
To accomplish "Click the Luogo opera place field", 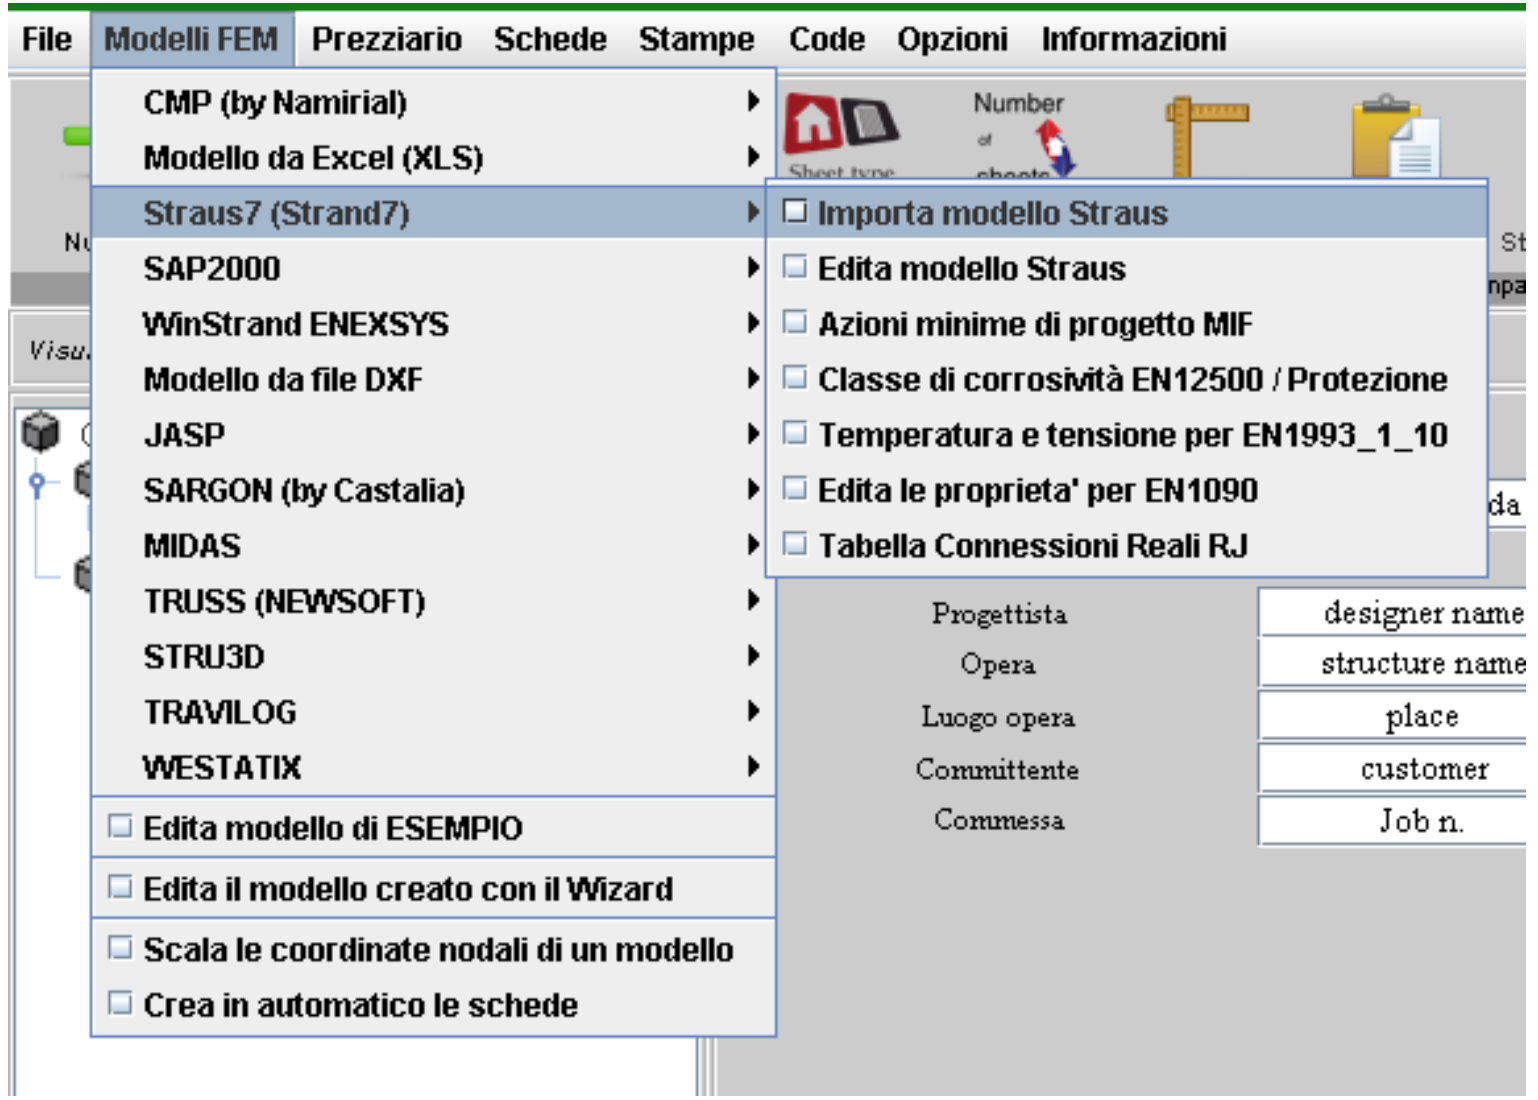I will pos(1393,716).
